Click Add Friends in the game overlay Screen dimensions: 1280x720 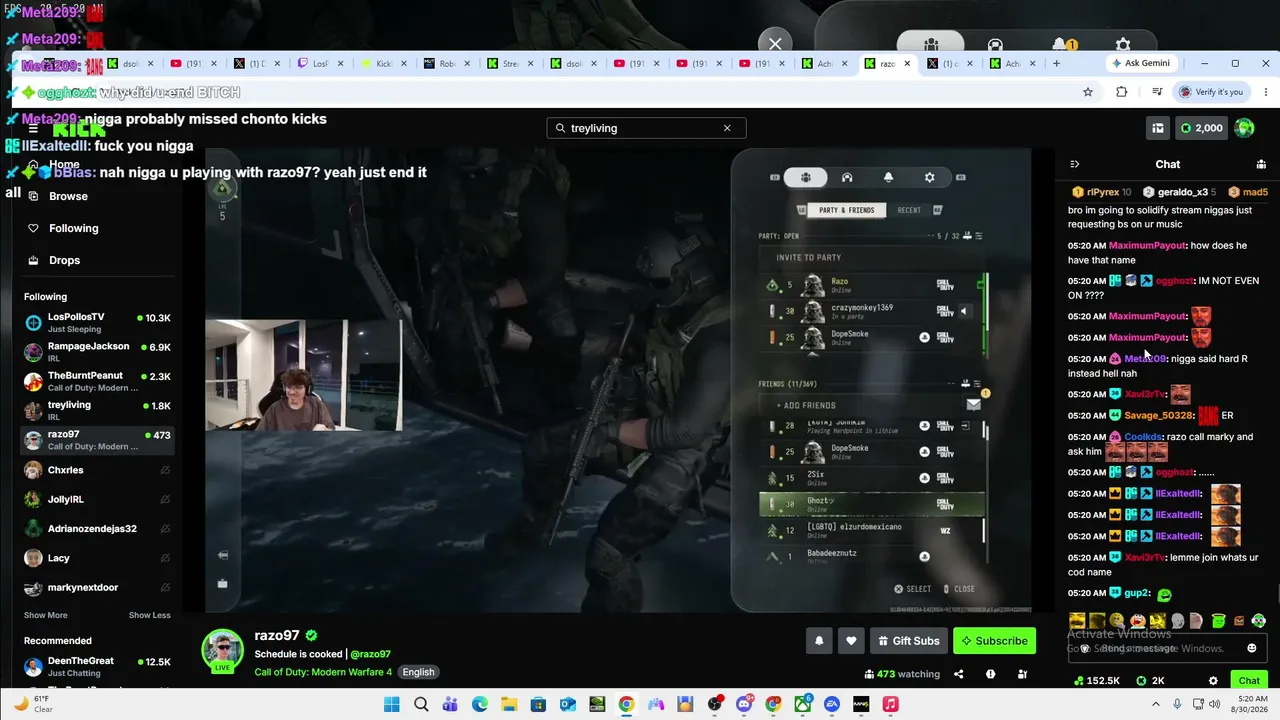(x=806, y=405)
